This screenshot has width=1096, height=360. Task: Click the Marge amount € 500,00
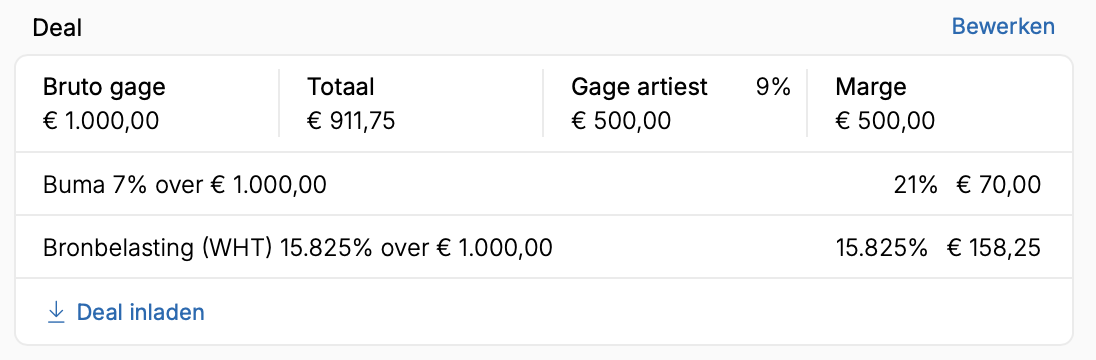tap(885, 121)
